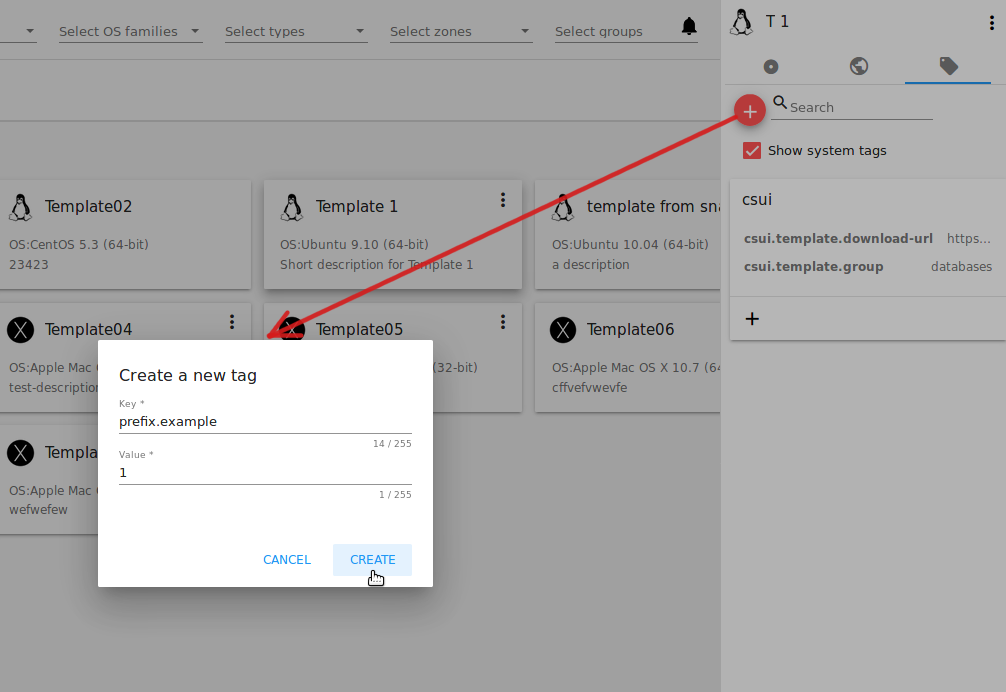Click the red plus add-tag button
The image size is (1006, 692).
pos(749,111)
